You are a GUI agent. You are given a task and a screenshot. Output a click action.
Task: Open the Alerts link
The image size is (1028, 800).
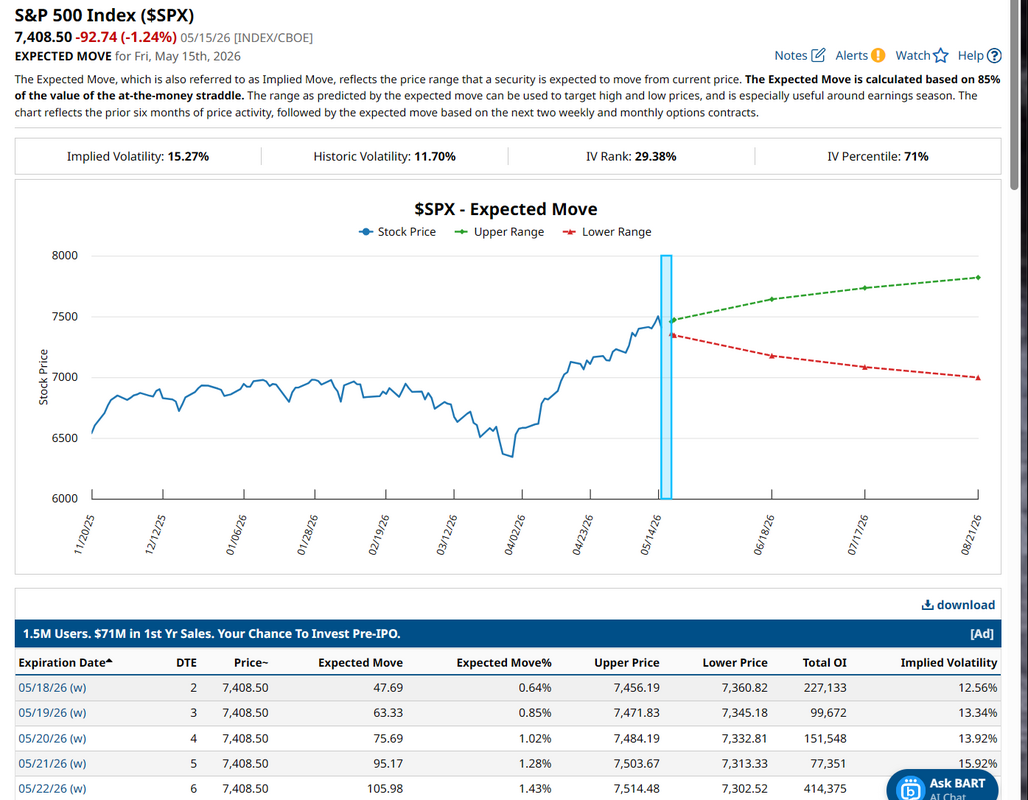[x=852, y=56]
